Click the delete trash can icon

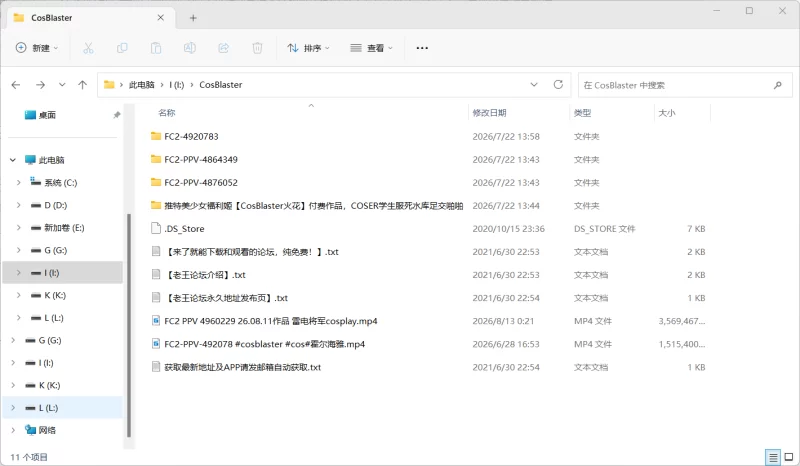[x=257, y=48]
